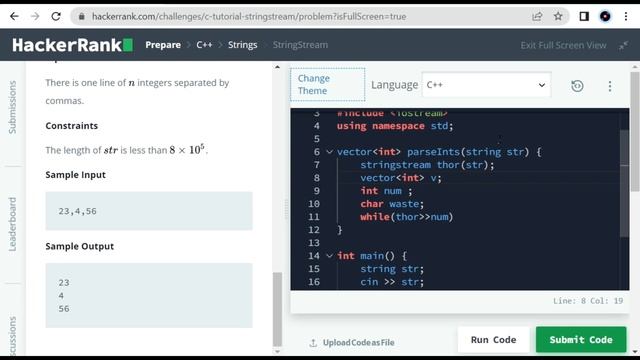This screenshot has width=640, height=360.
Task: Click the sample input box 23,4,56
Action: pos(149,211)
